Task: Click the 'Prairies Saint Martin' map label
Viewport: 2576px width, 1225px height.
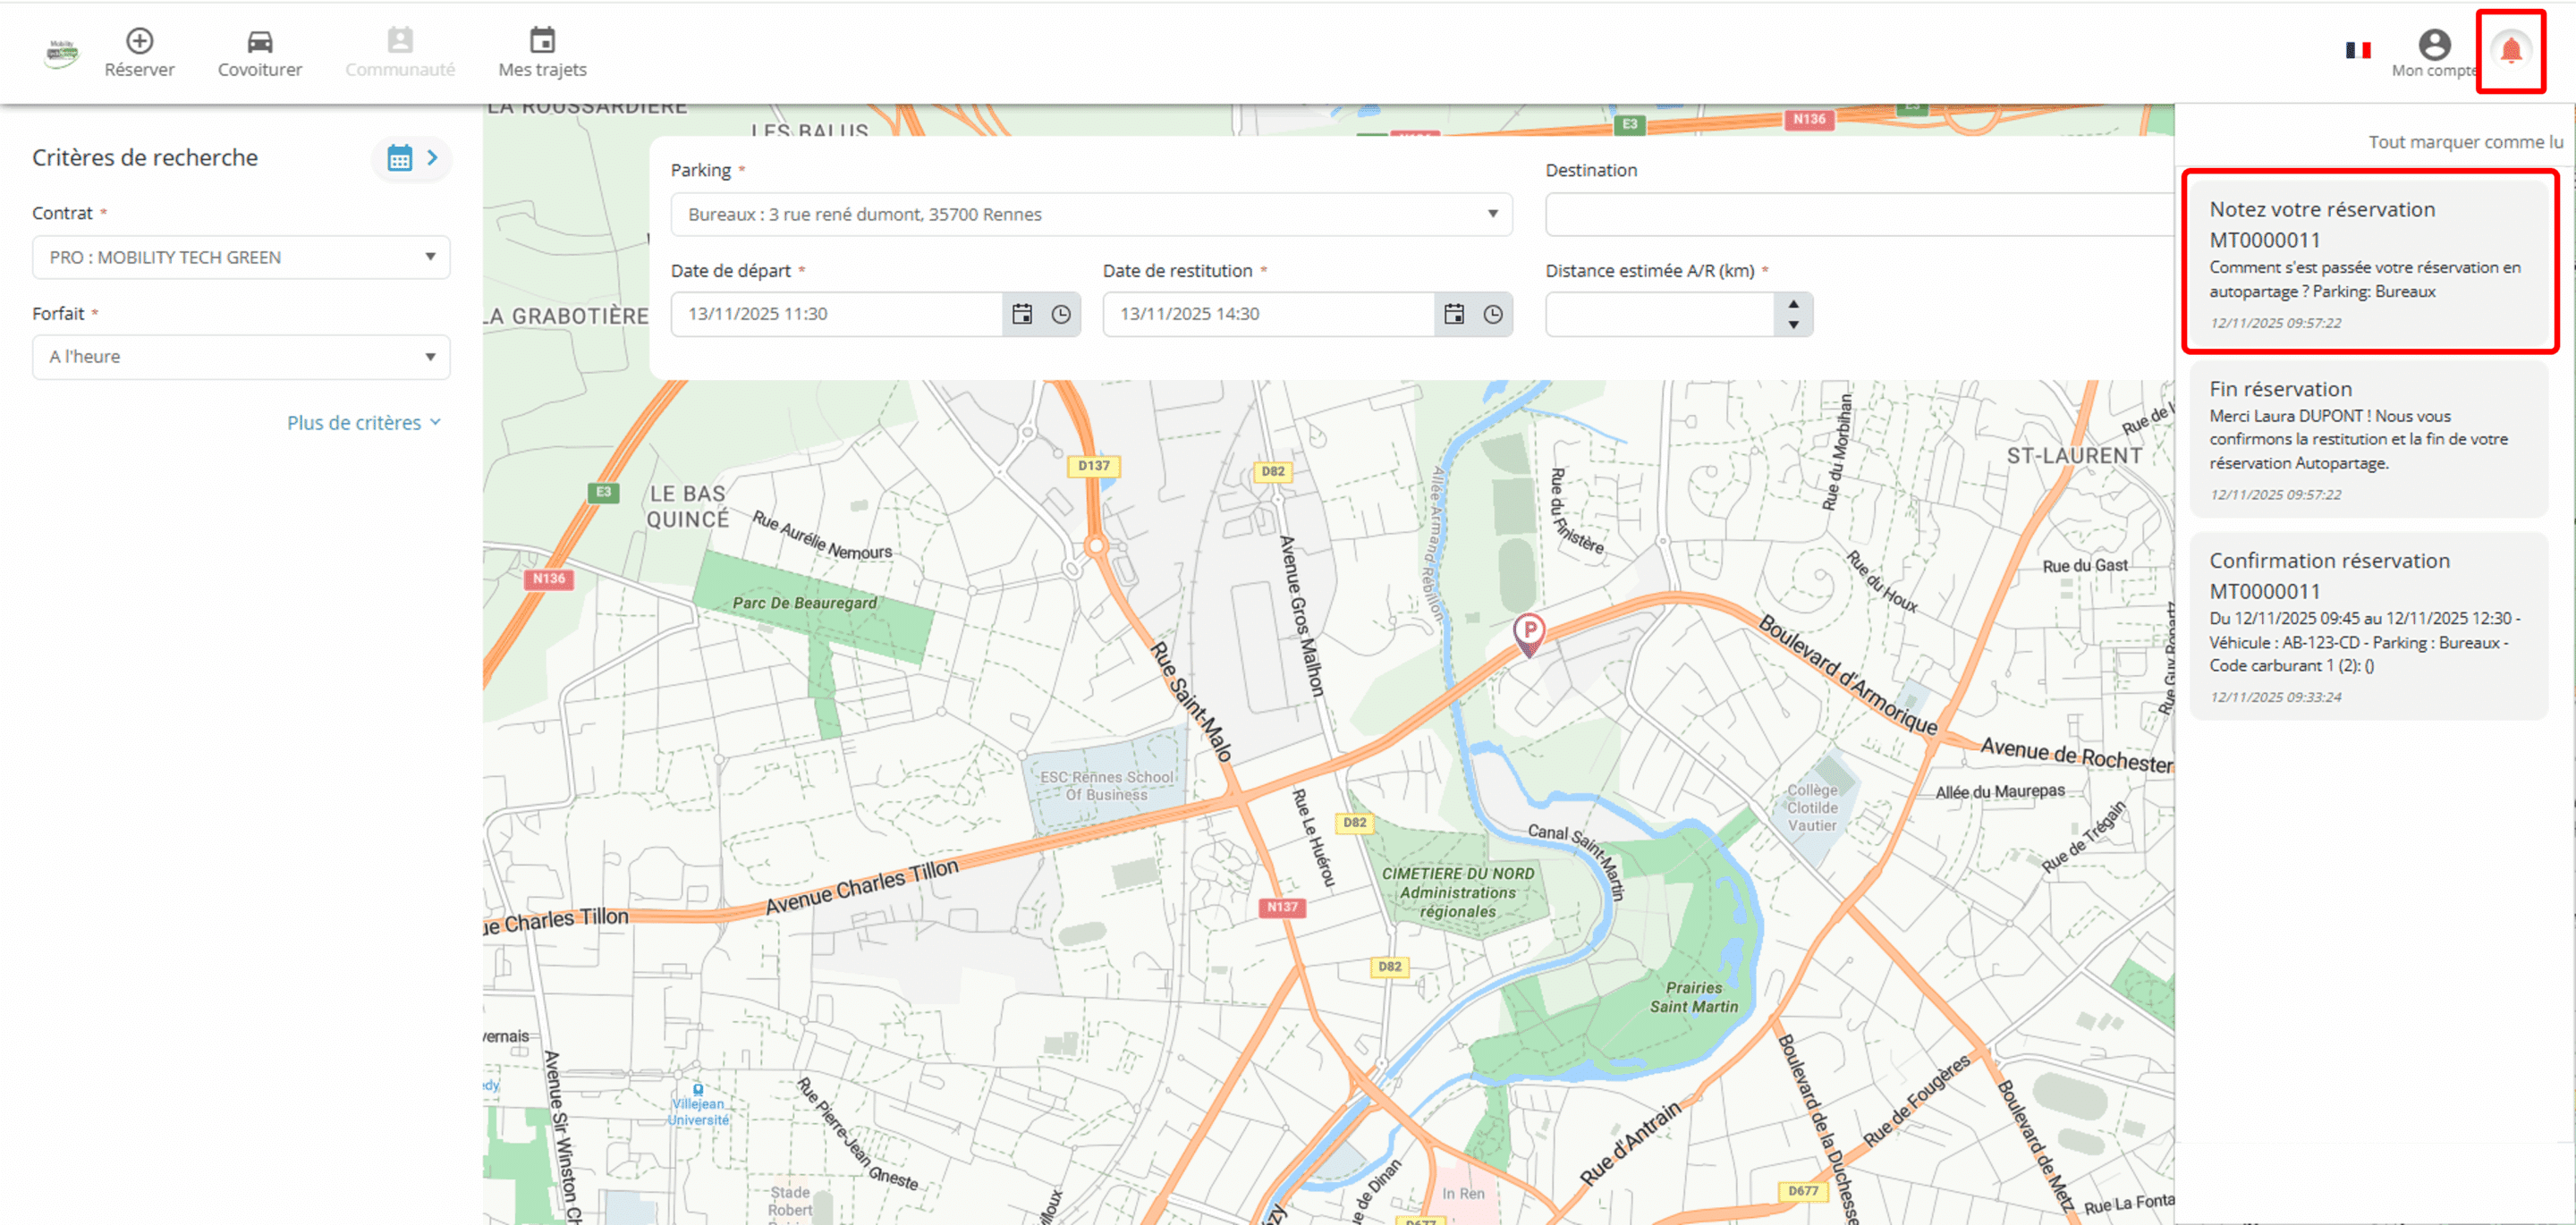Action: click(x=1694, y=997)
